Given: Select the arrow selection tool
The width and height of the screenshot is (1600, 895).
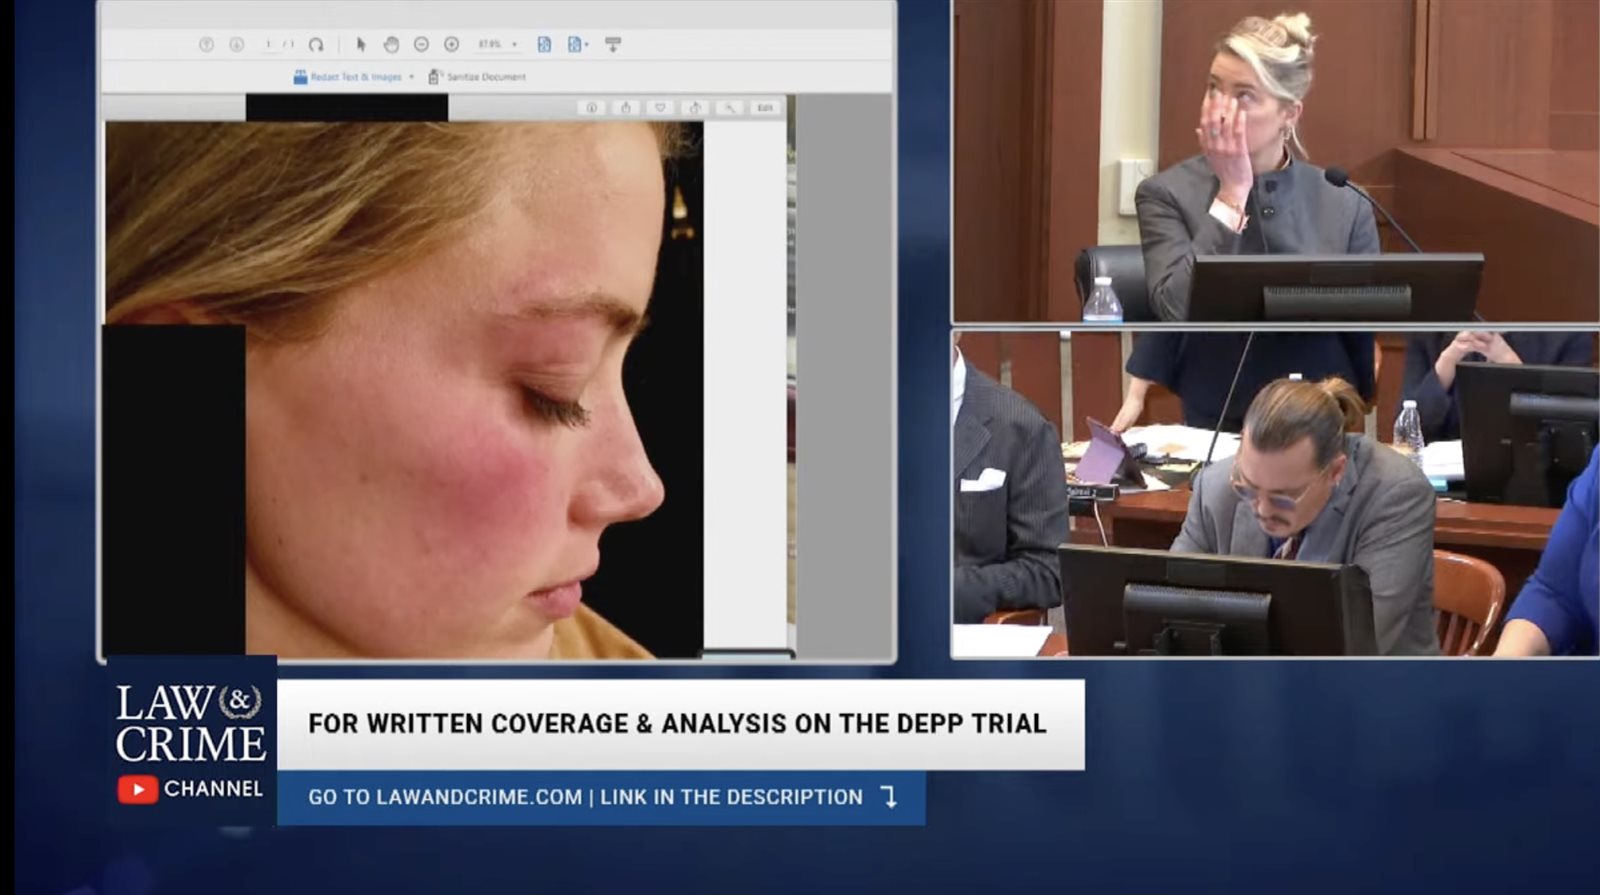Looking at the screenshot, I should click(361, 45).
